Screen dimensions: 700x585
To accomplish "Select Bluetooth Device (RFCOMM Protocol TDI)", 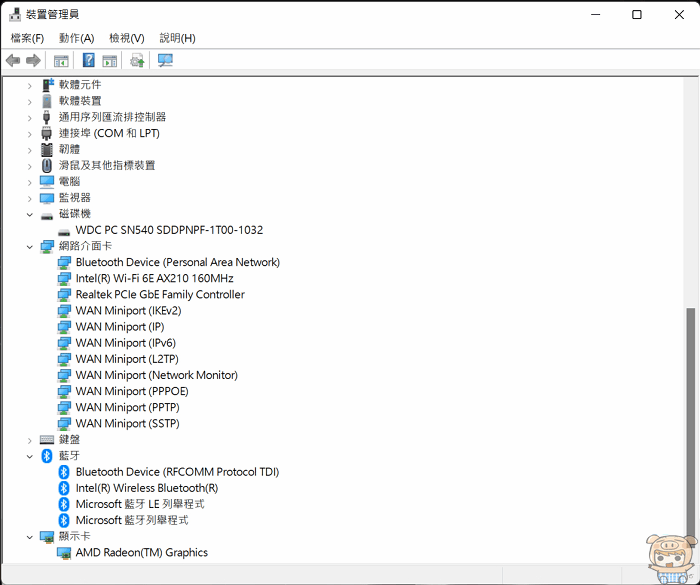I will point(177,472).
